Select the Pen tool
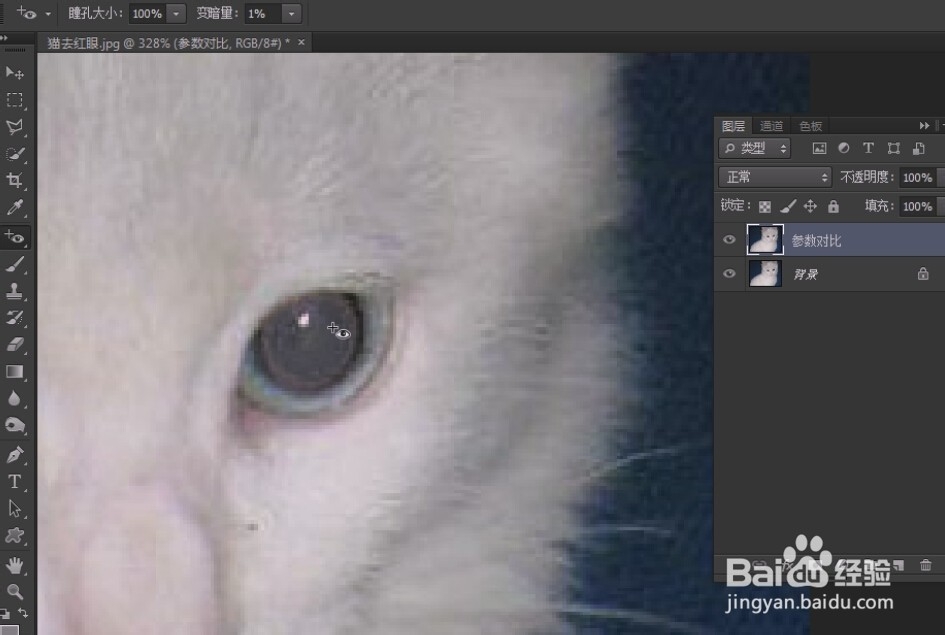The image size is (945, 635). point(14,454)
